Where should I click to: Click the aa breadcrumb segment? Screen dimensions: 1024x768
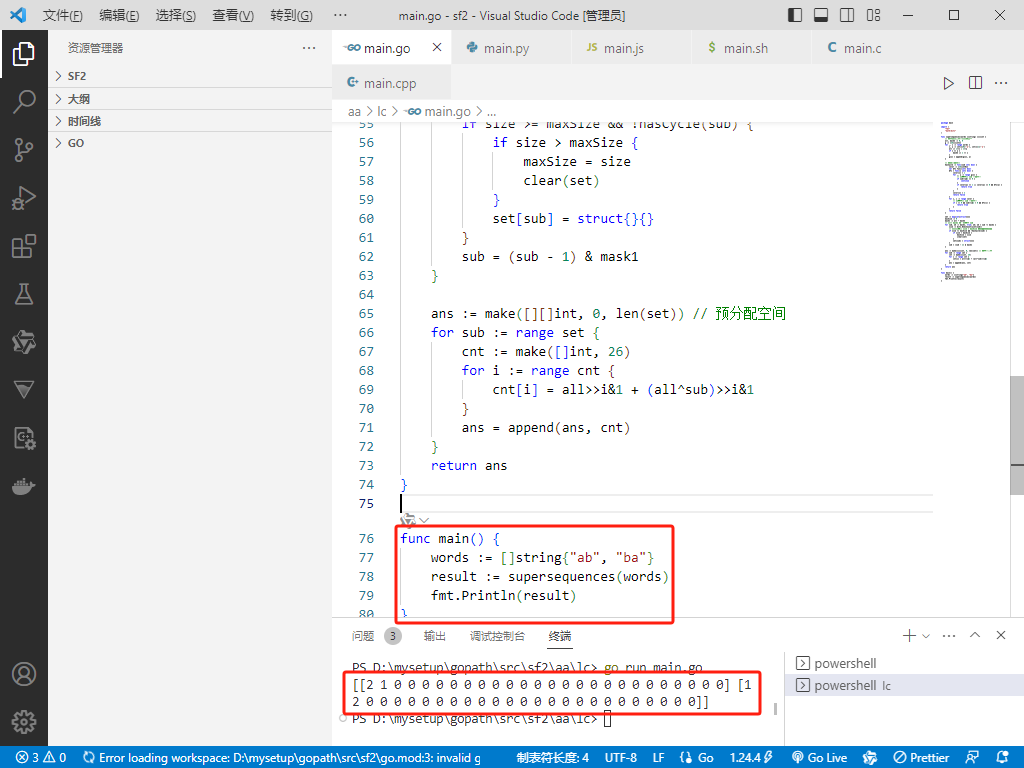click(354, 112)
